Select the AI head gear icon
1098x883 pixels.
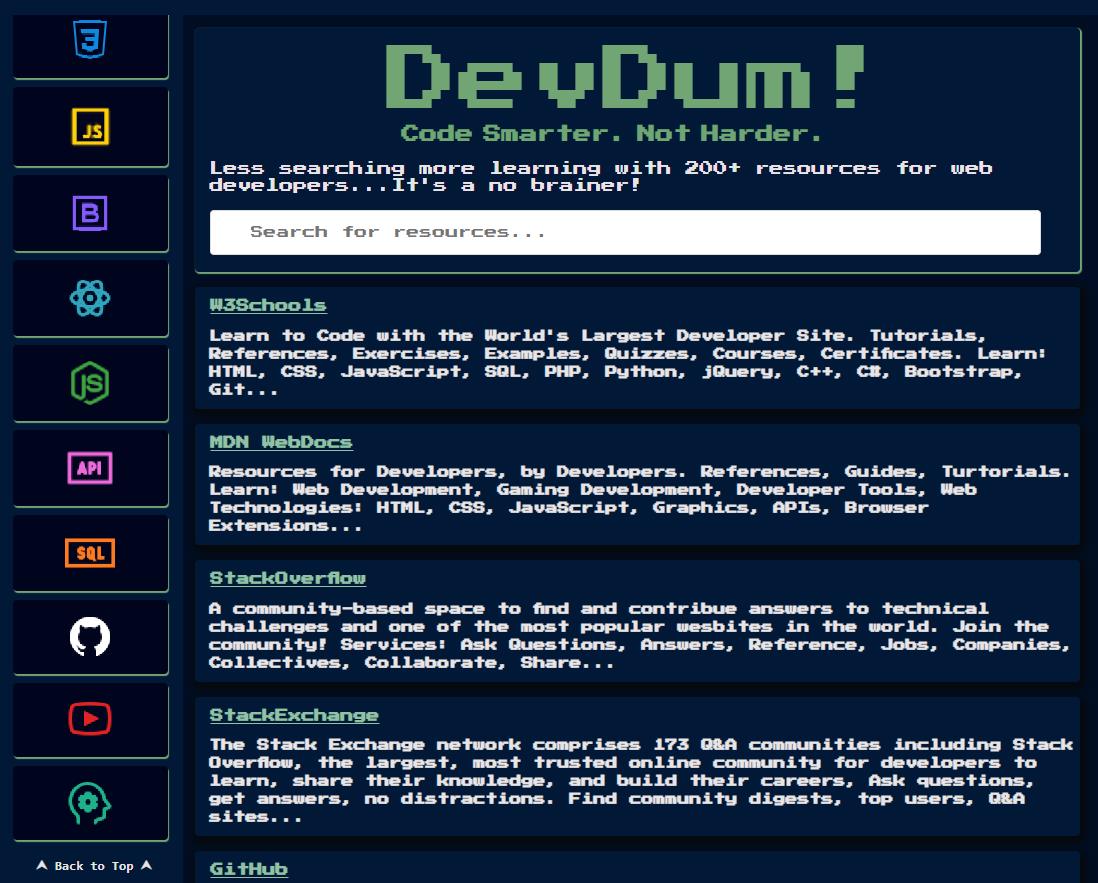pyautogui.click(x=90, y=803)
